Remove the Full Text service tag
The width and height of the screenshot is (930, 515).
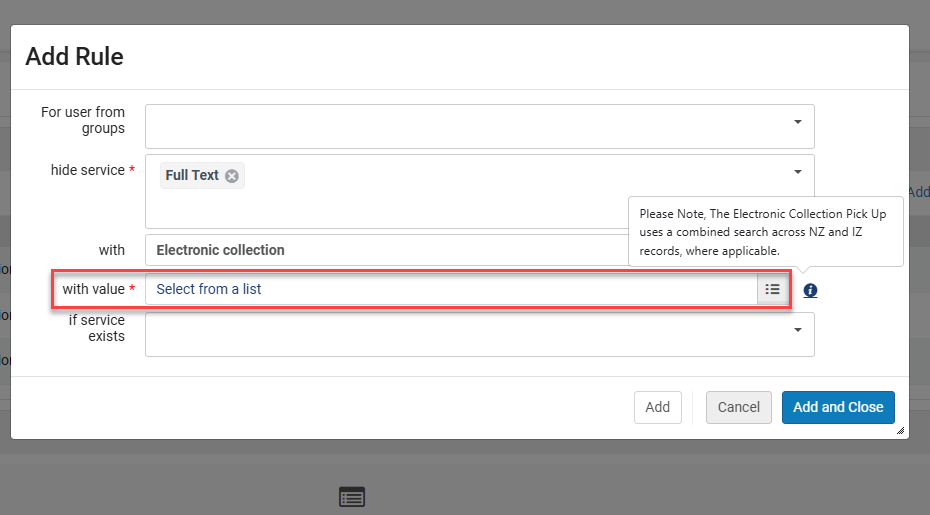coord(232,176)
